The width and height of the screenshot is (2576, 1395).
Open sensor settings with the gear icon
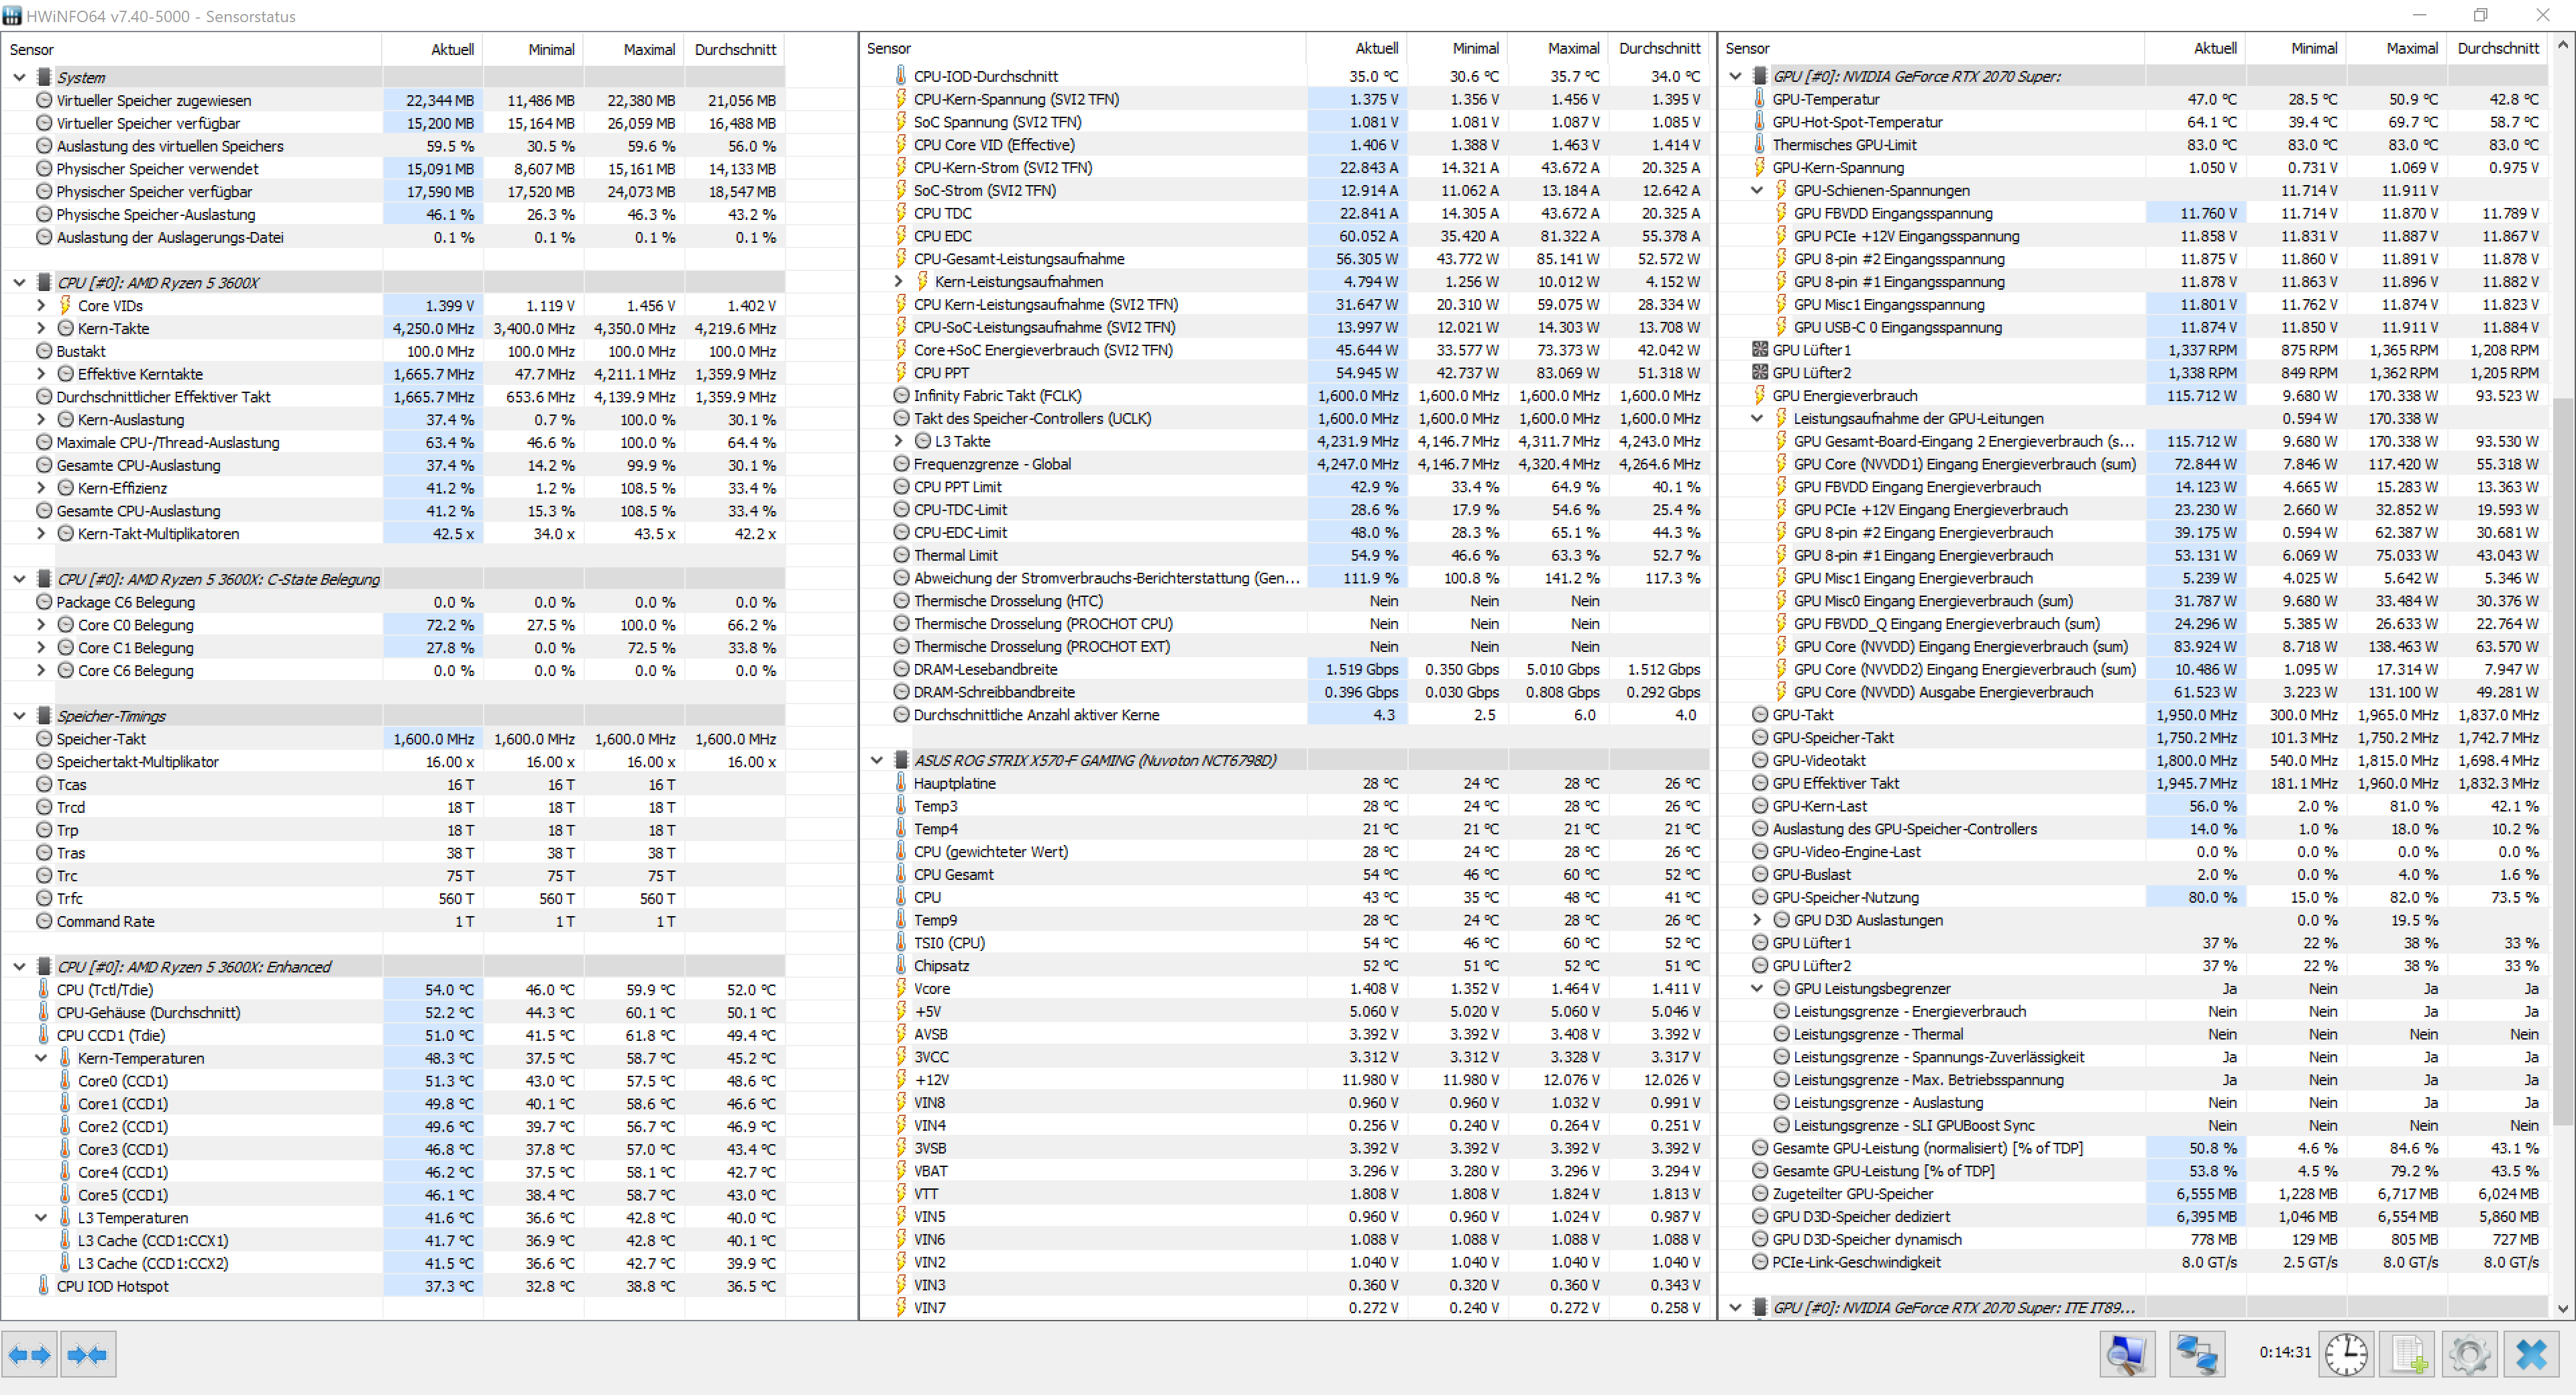2470,1355
